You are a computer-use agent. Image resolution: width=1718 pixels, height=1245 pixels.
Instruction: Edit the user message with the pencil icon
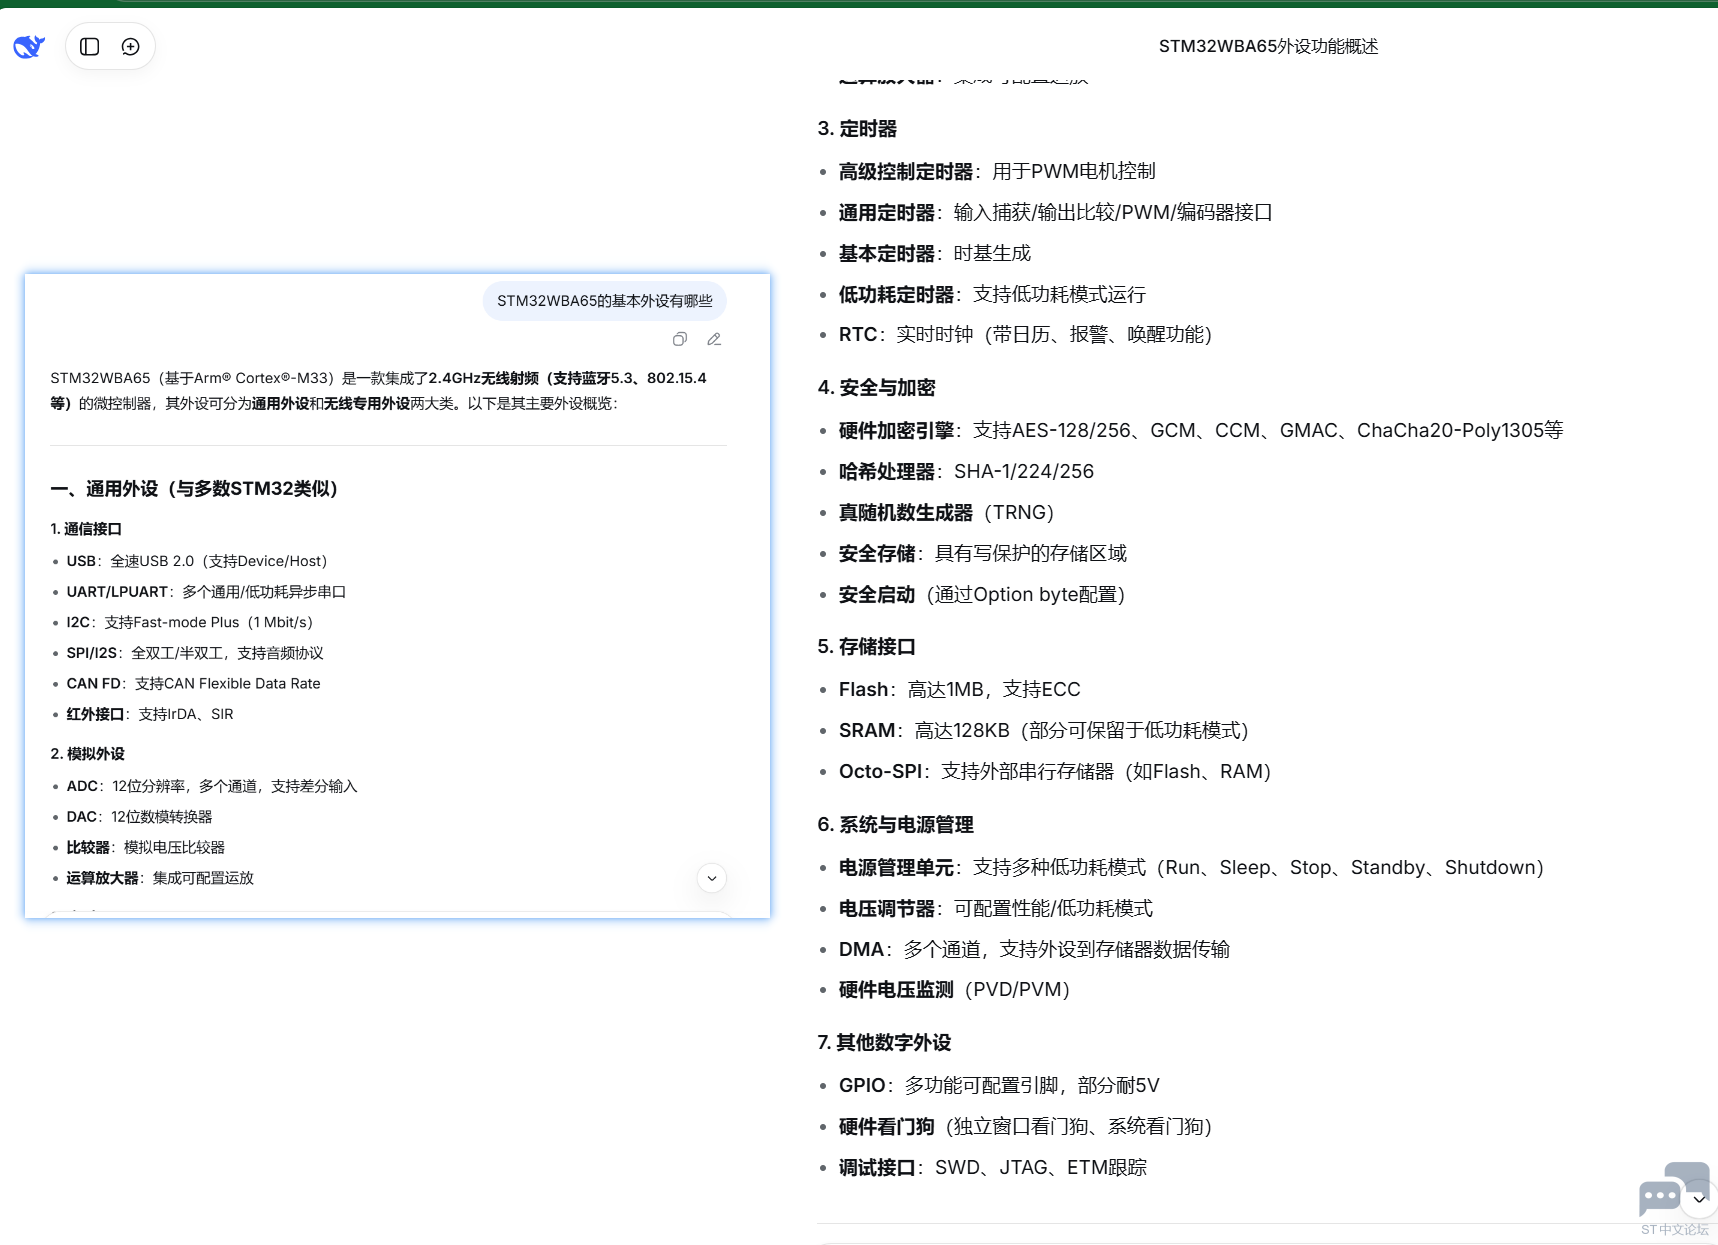pyautogui.click(x=714, y=339)
